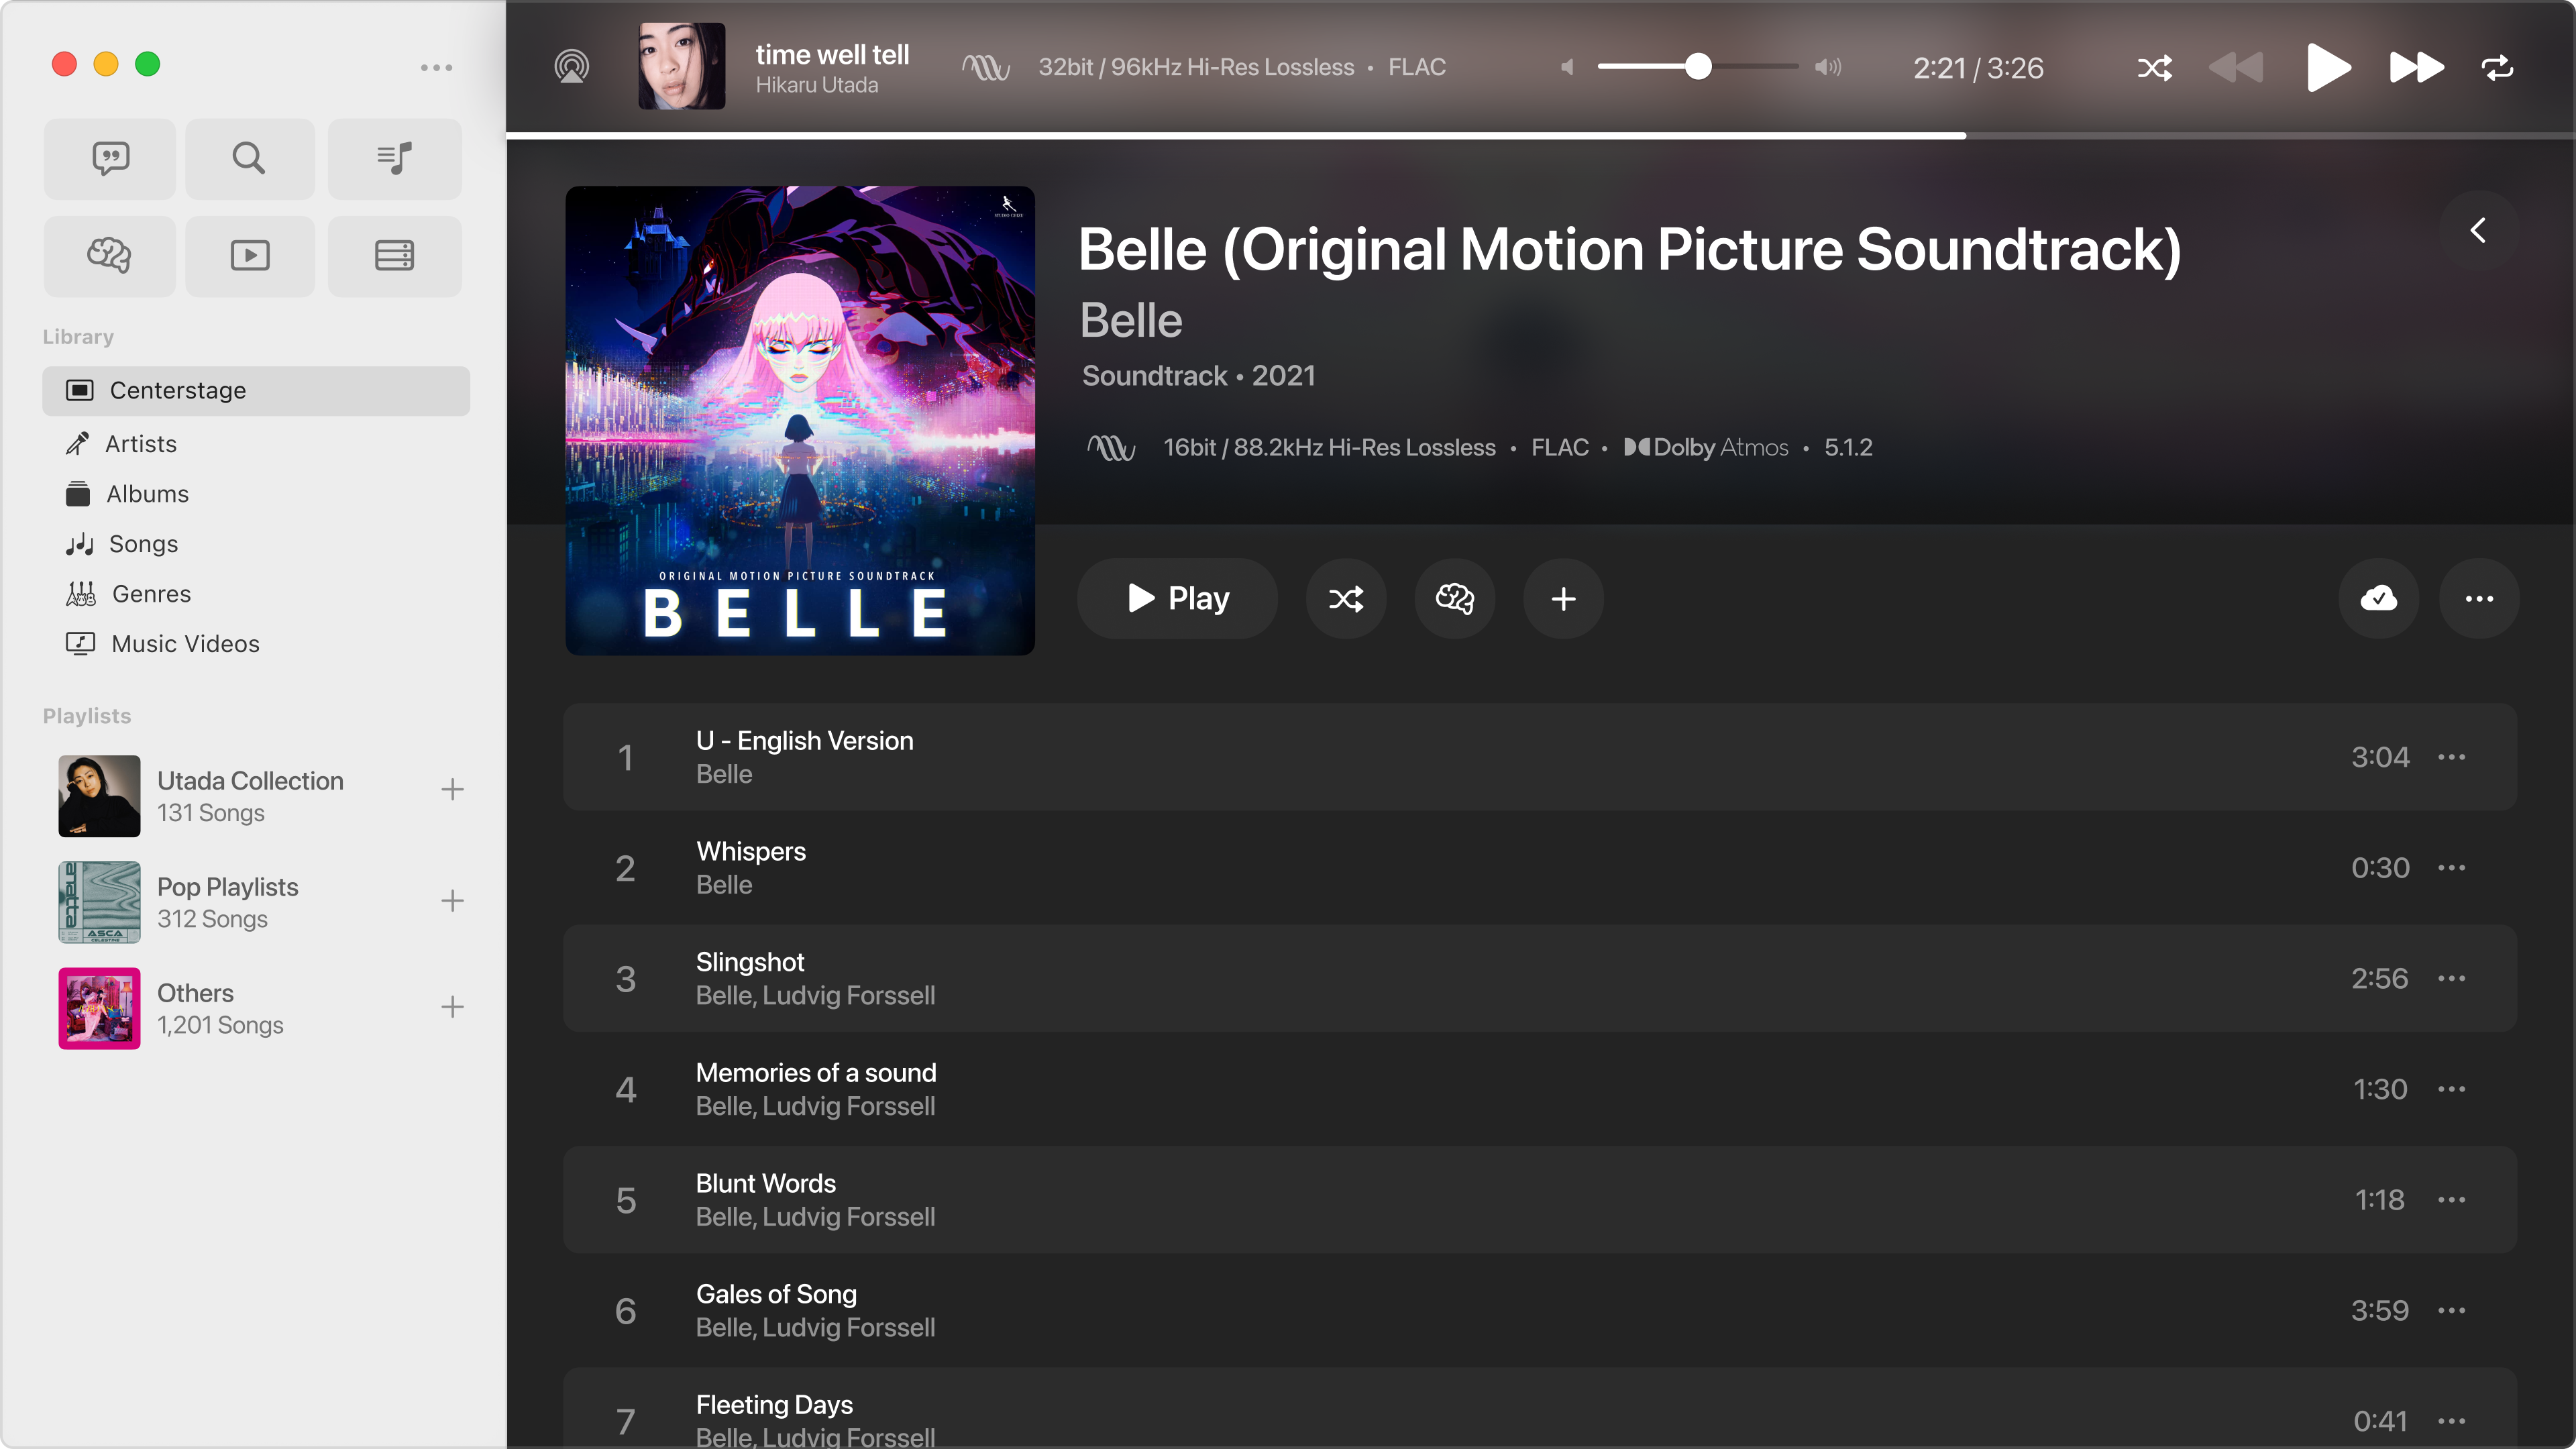Open the album's ellipsis options menu
Viewport: 2576px width, 1449px height.
click(x=2479, y=598)
